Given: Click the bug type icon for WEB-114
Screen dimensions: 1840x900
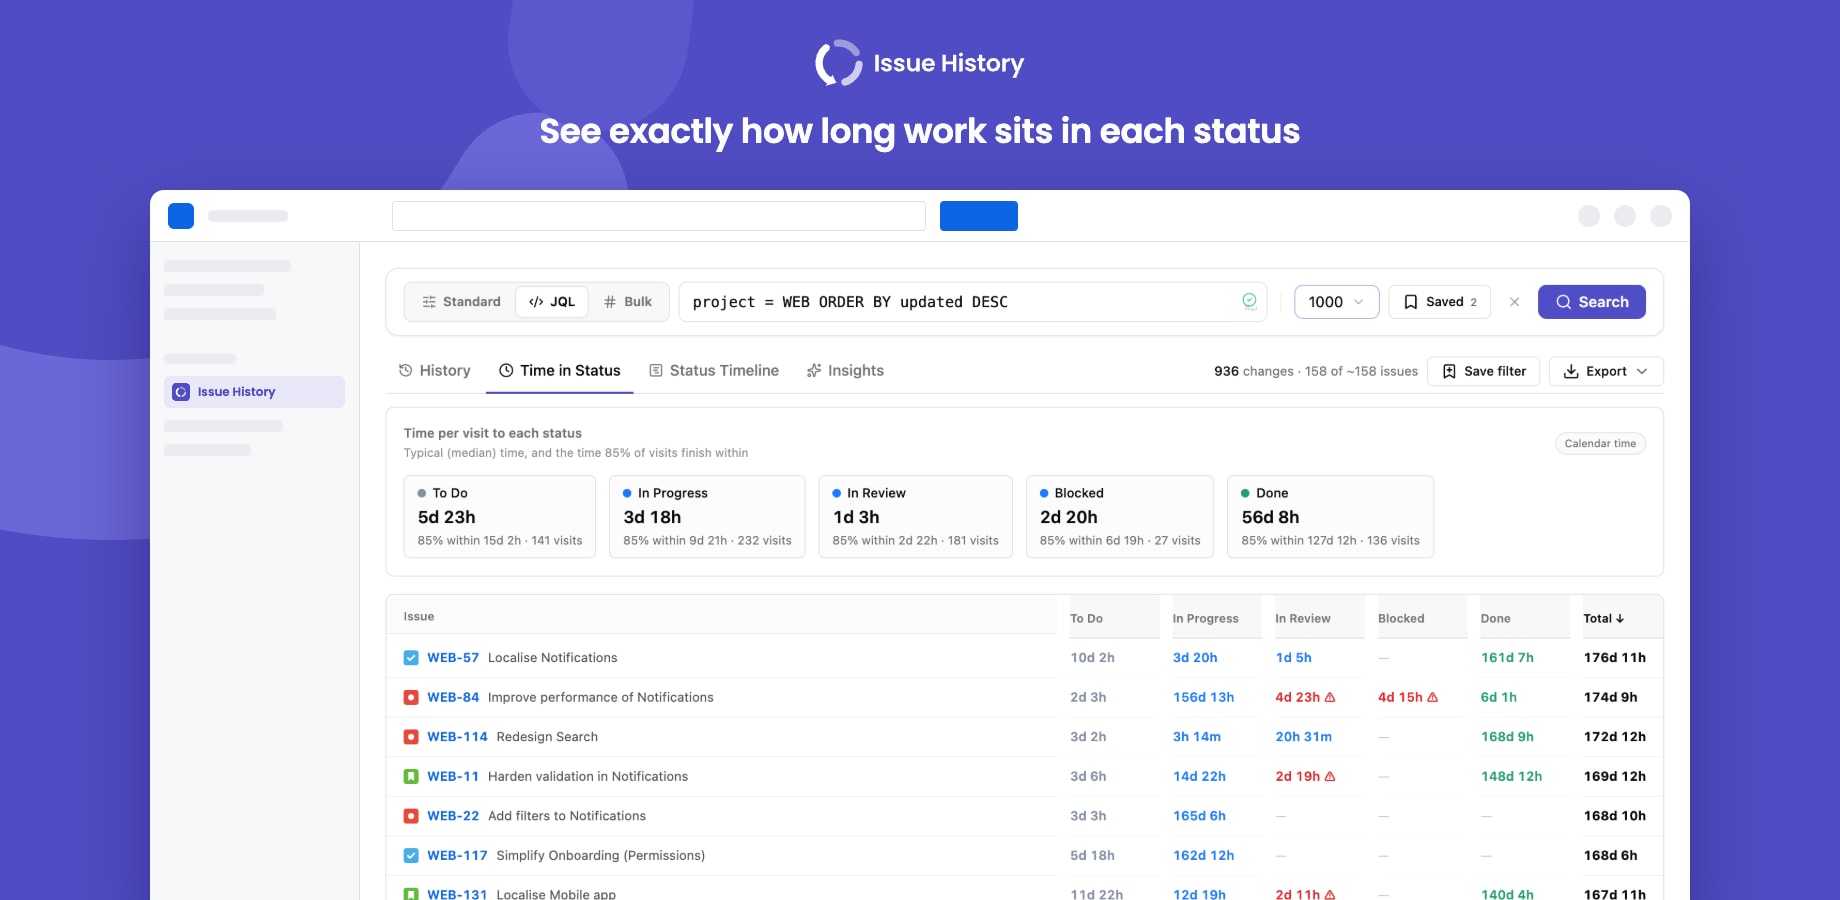Looking at the screenshot, I should pyautogui.click(x=411, y=736).
